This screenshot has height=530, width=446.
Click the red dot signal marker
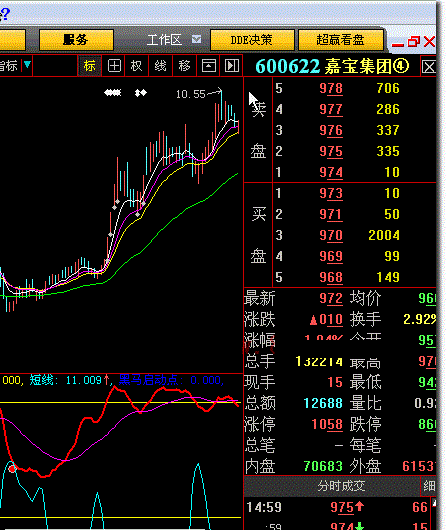tap(12, 469)
